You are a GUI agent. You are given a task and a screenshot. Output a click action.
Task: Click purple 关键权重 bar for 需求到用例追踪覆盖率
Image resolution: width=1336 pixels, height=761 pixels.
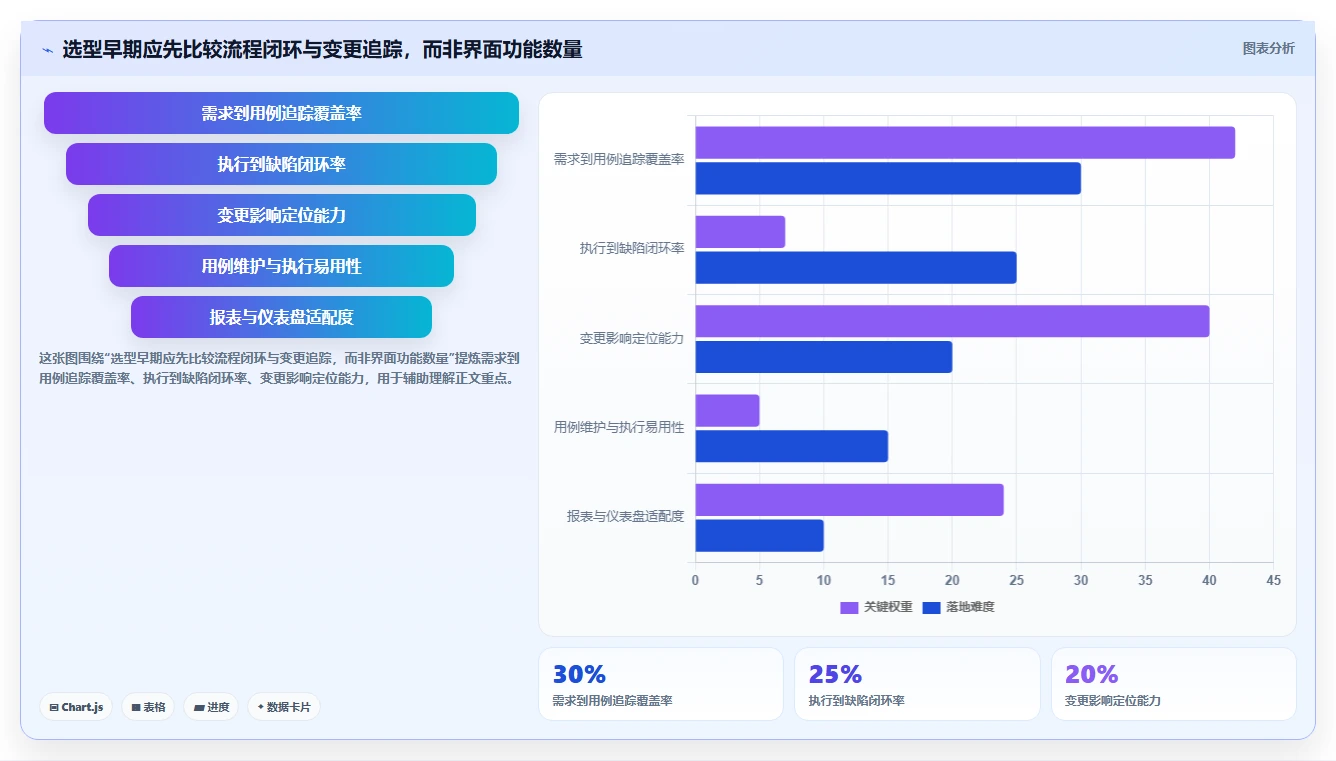click(965, 142)
